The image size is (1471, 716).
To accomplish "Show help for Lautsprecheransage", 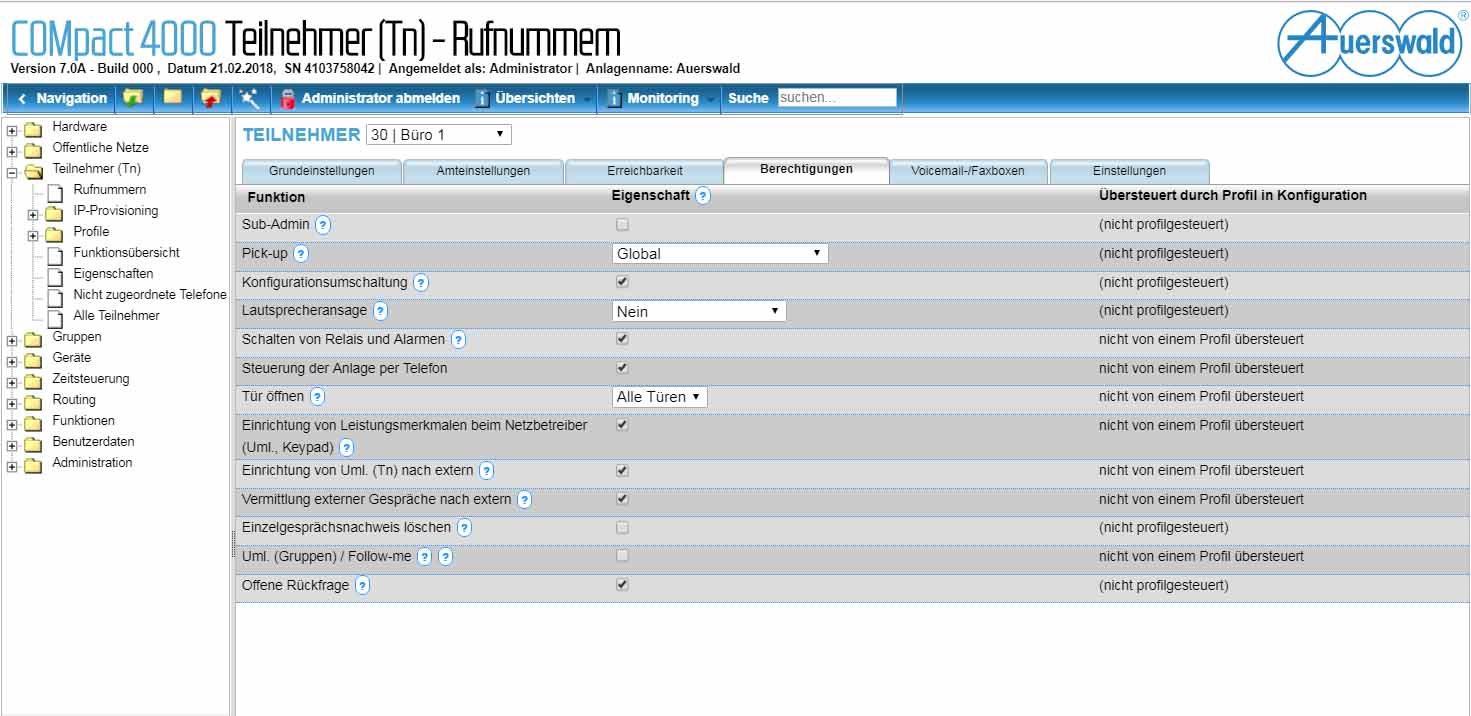I will pyautogui.click(x=380, y=311).
